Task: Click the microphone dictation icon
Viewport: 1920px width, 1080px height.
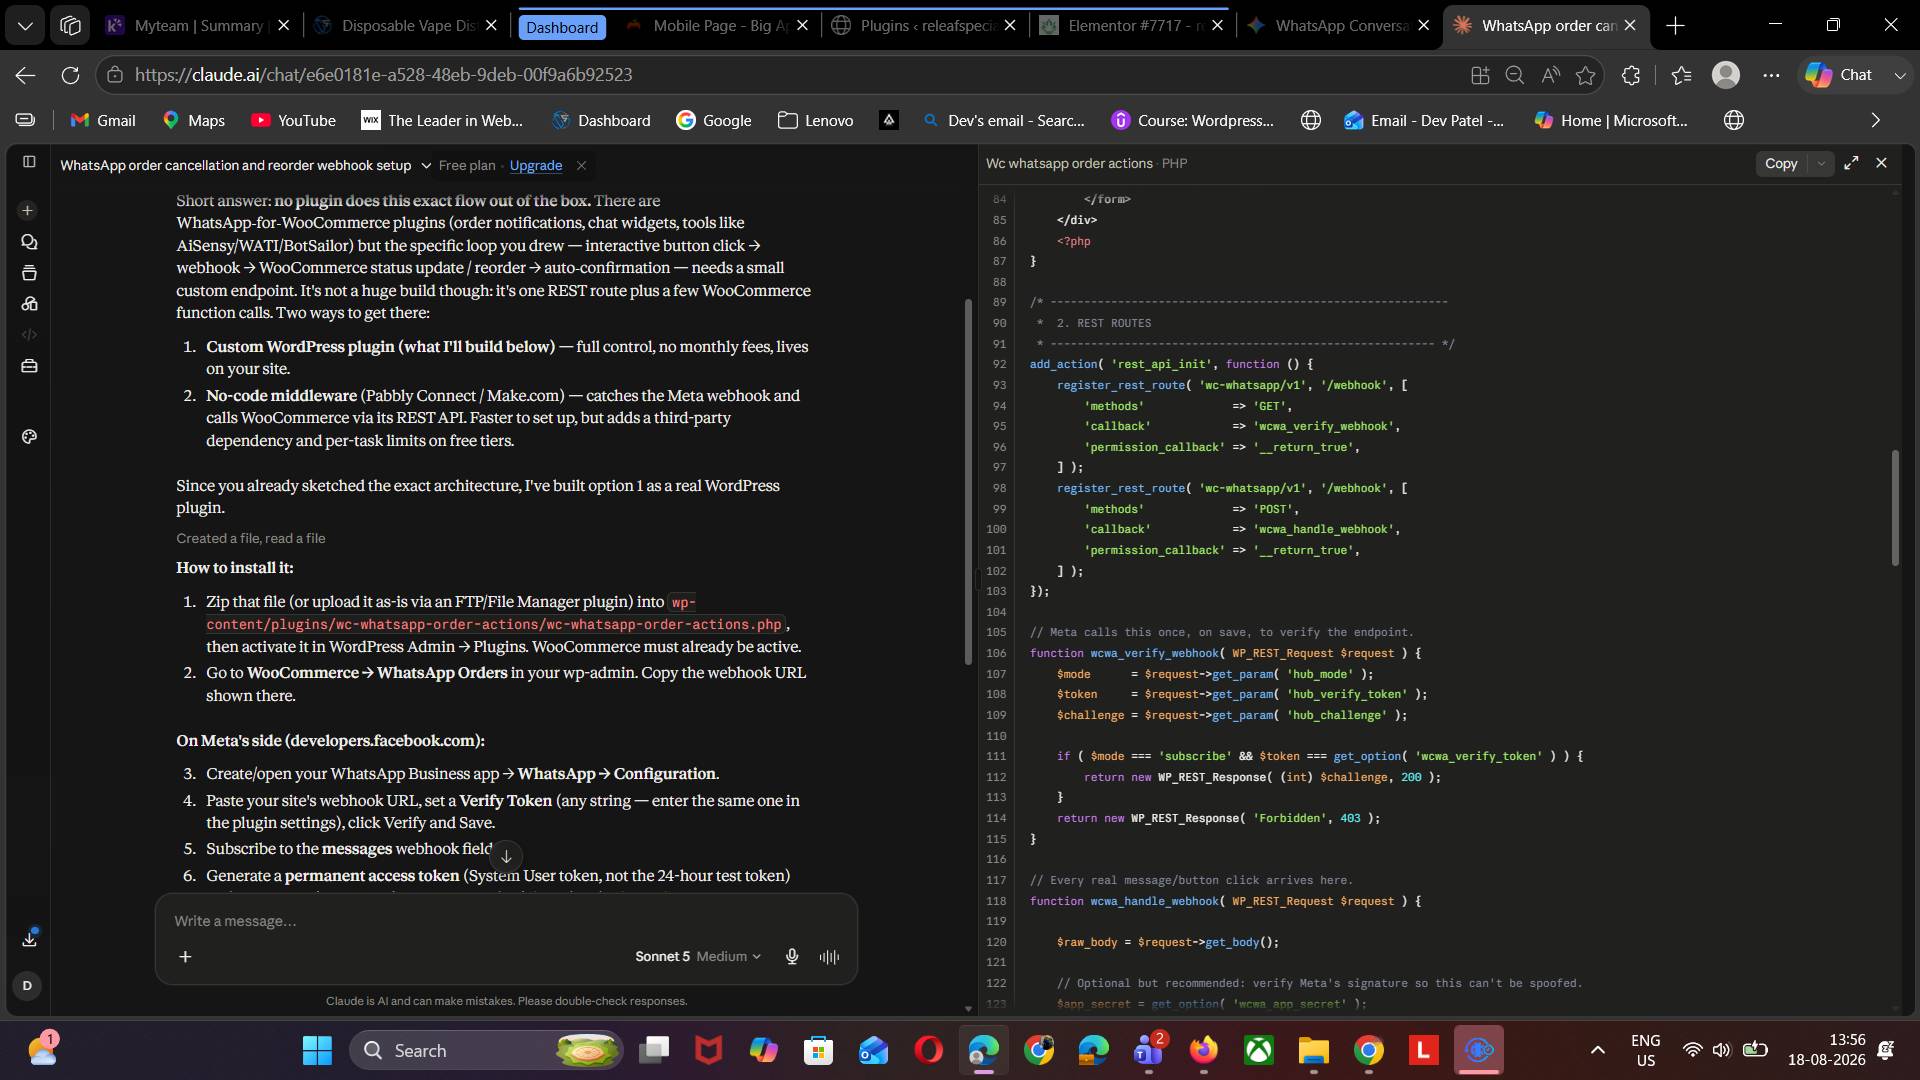Action: point(792,956)
